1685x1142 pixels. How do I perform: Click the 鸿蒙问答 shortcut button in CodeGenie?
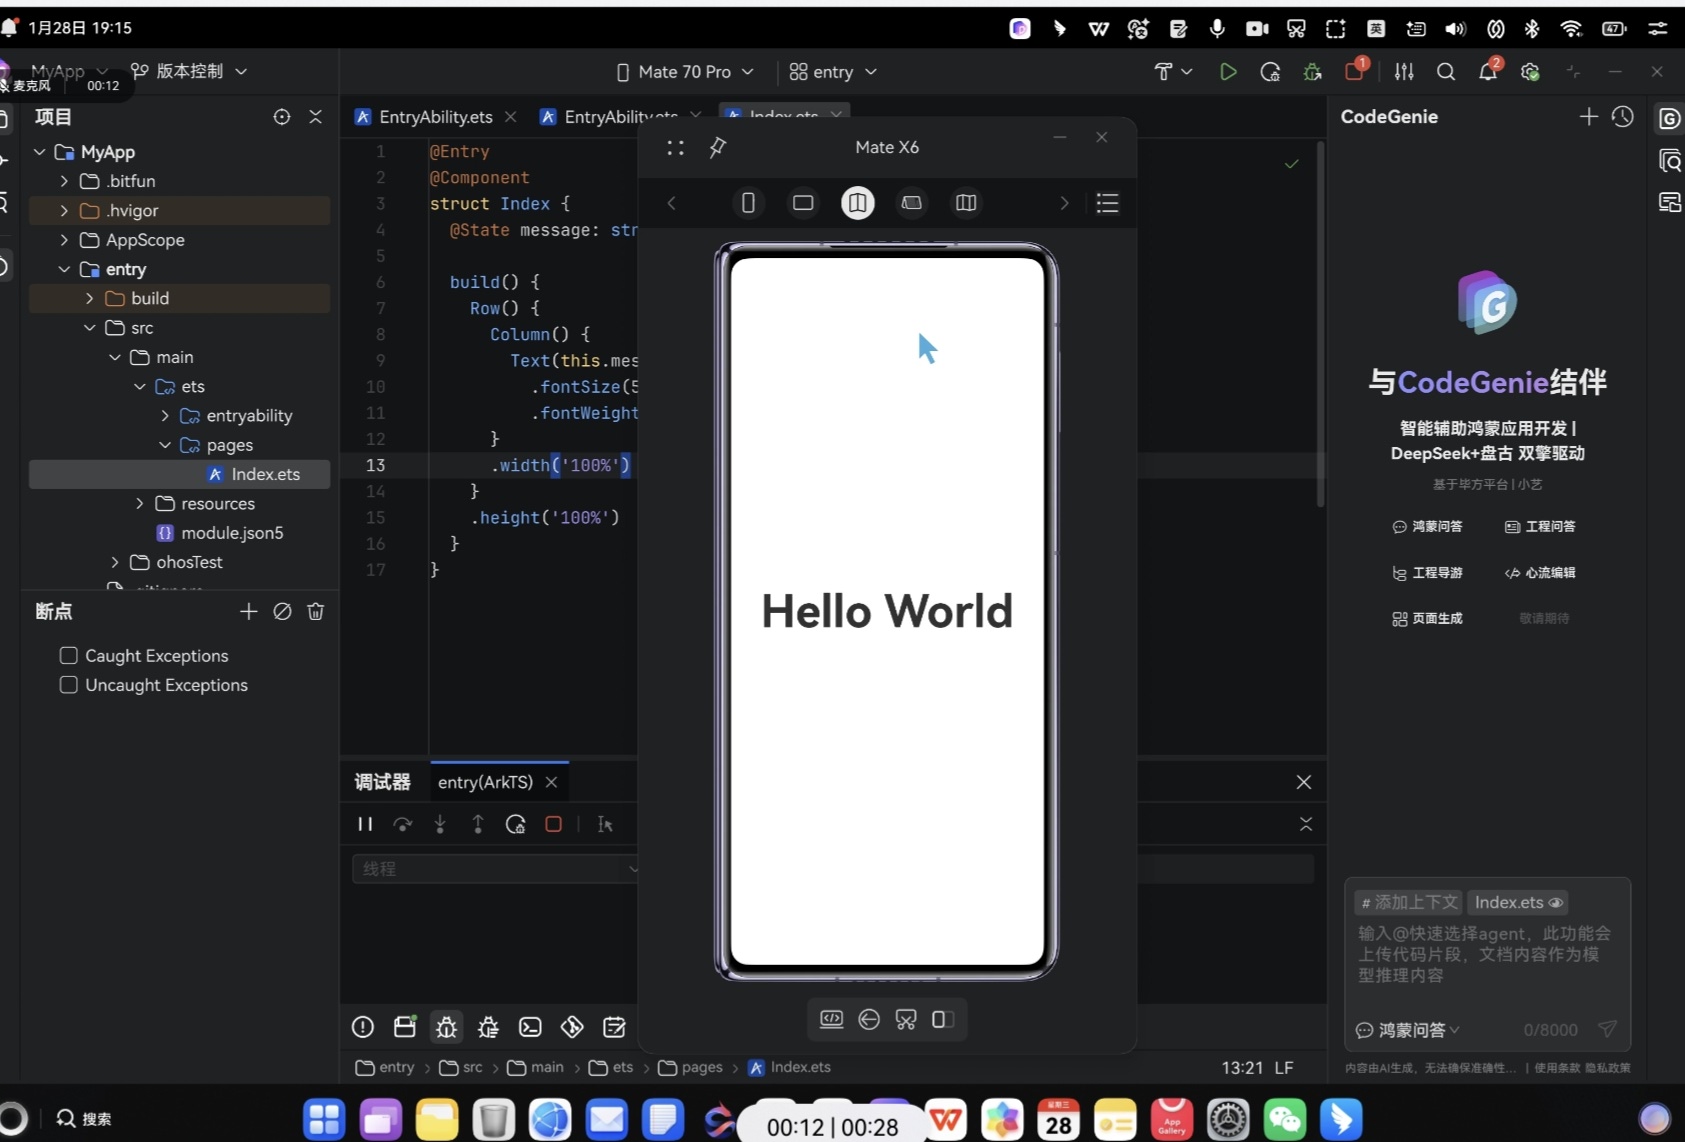coord(1427,526)
